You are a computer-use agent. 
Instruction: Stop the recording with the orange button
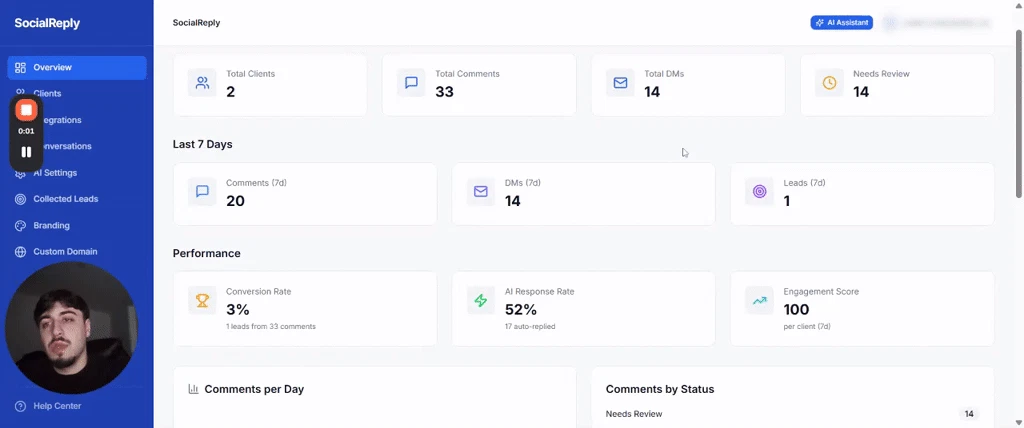coord(26,110)
